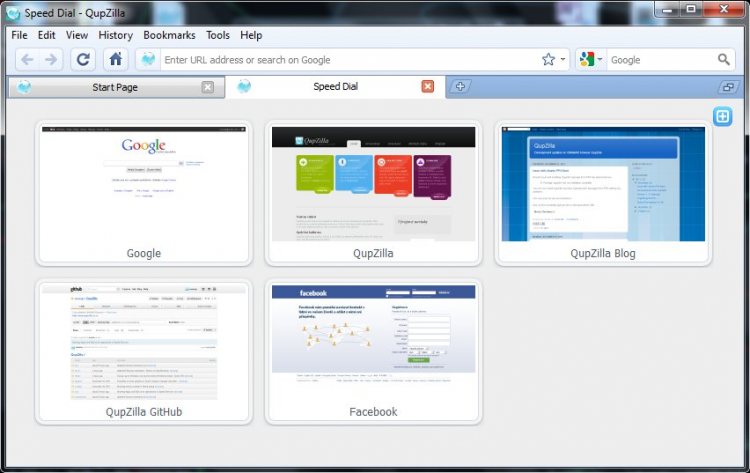This screenshot has height=473, width=750.
Task: Click the QupZilla Blog dial caption
Action: (x=603, y=253)
